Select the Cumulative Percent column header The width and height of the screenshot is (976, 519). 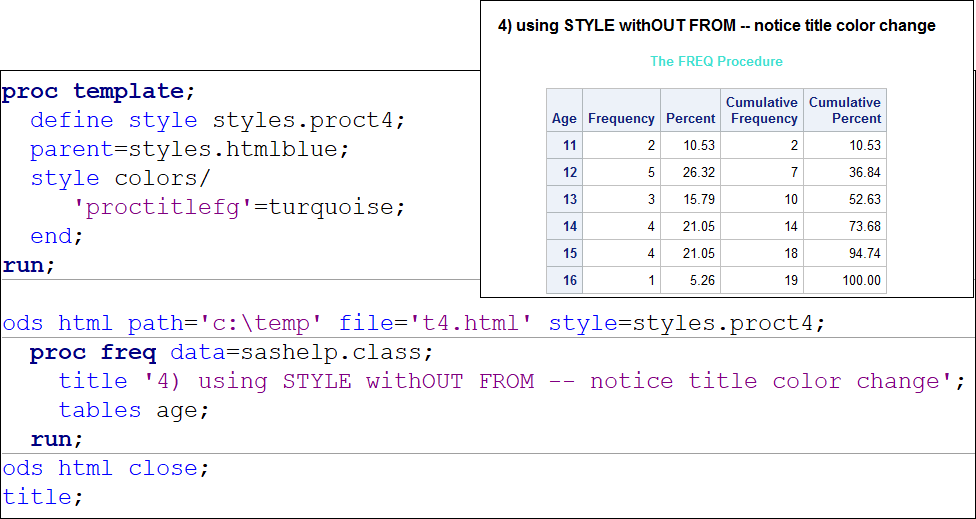(x=845, y=110)
